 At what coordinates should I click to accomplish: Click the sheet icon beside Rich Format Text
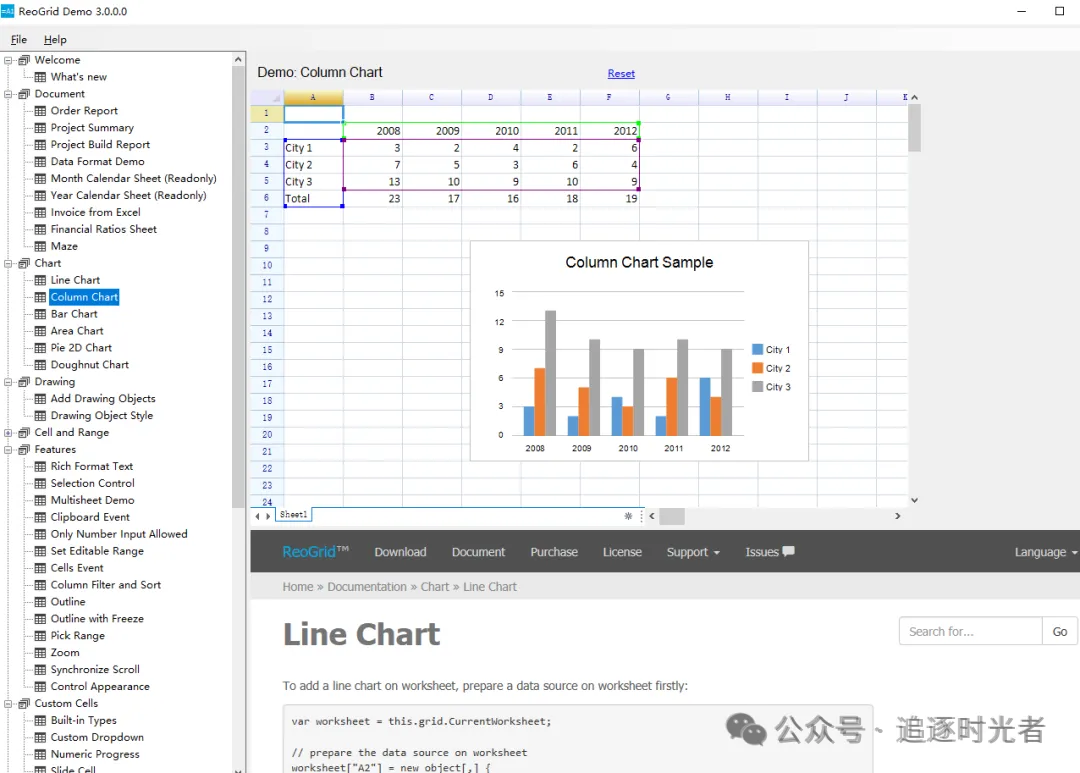[41, 466]
